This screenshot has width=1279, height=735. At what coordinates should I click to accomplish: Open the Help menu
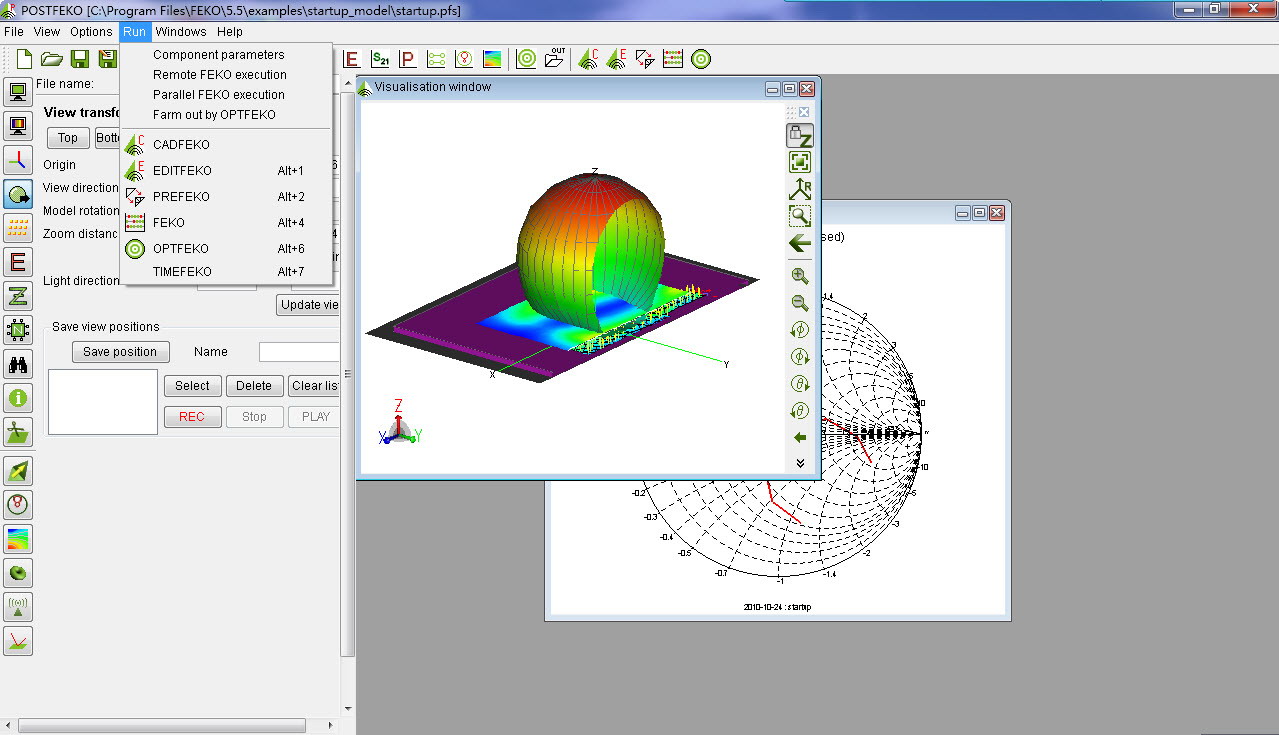(x=230, y=32)
